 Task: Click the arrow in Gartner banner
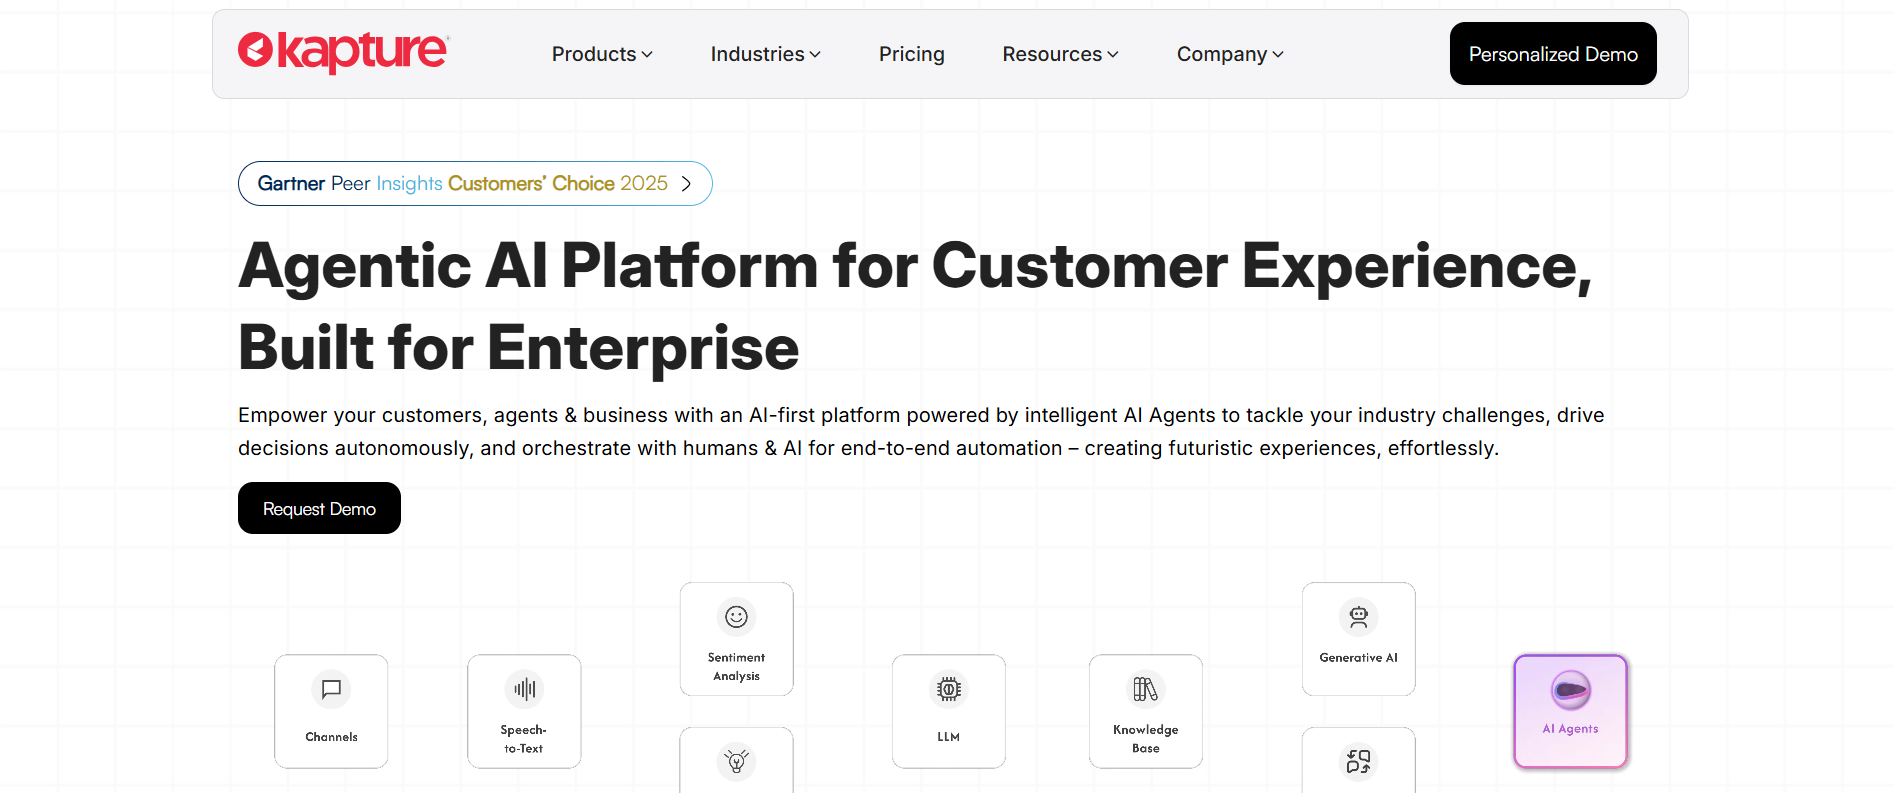pos(686,184)
